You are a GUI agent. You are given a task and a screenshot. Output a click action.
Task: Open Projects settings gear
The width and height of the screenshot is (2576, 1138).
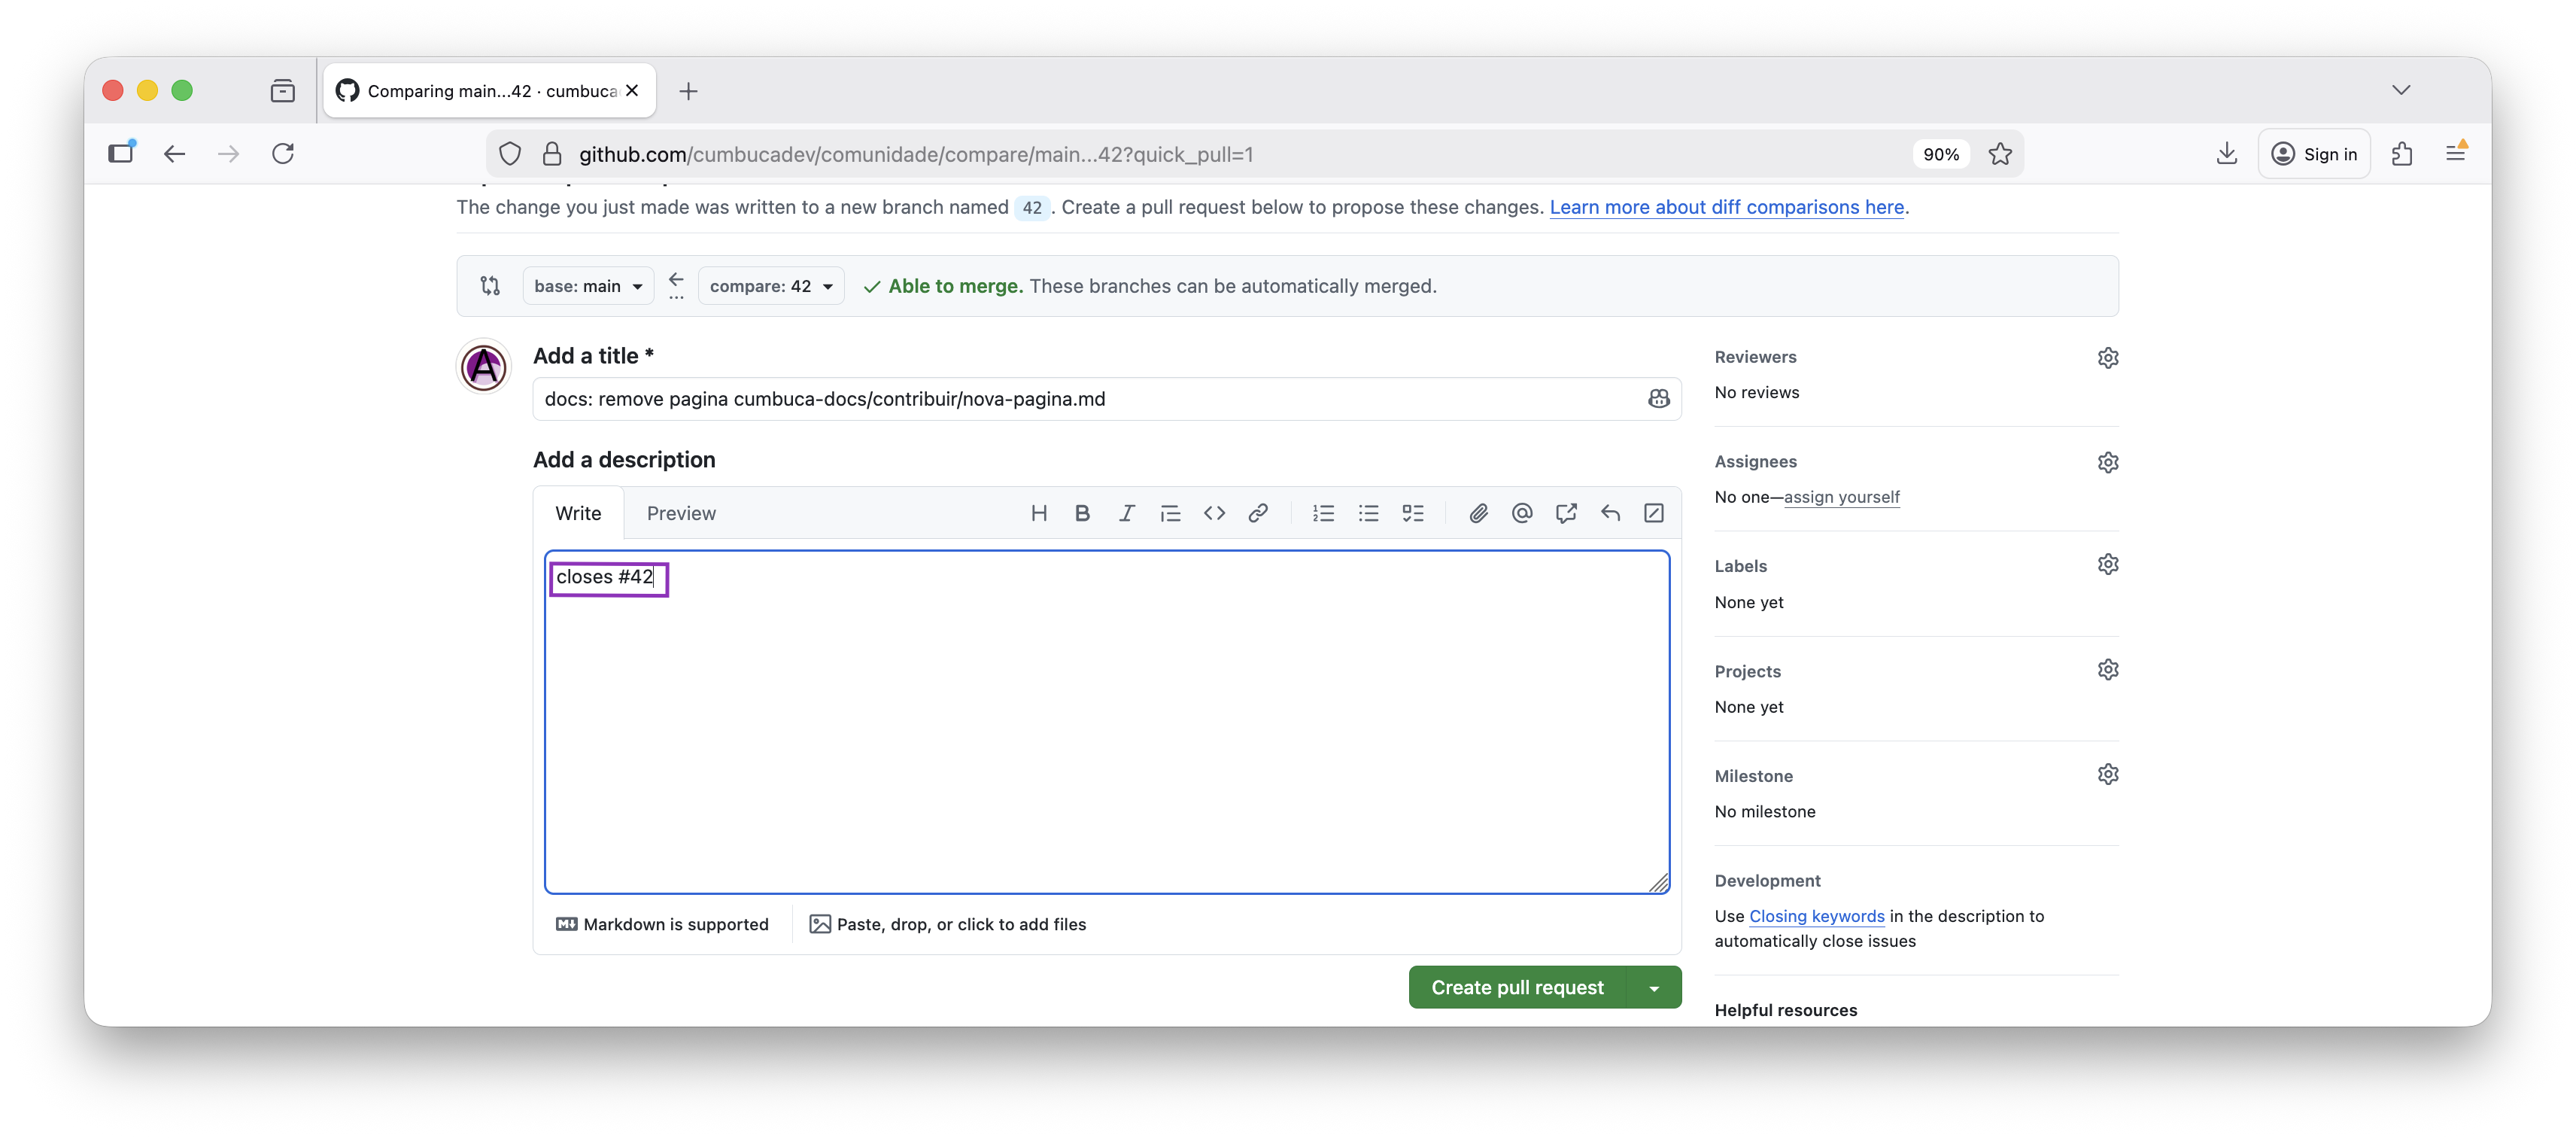point(2108,670)
